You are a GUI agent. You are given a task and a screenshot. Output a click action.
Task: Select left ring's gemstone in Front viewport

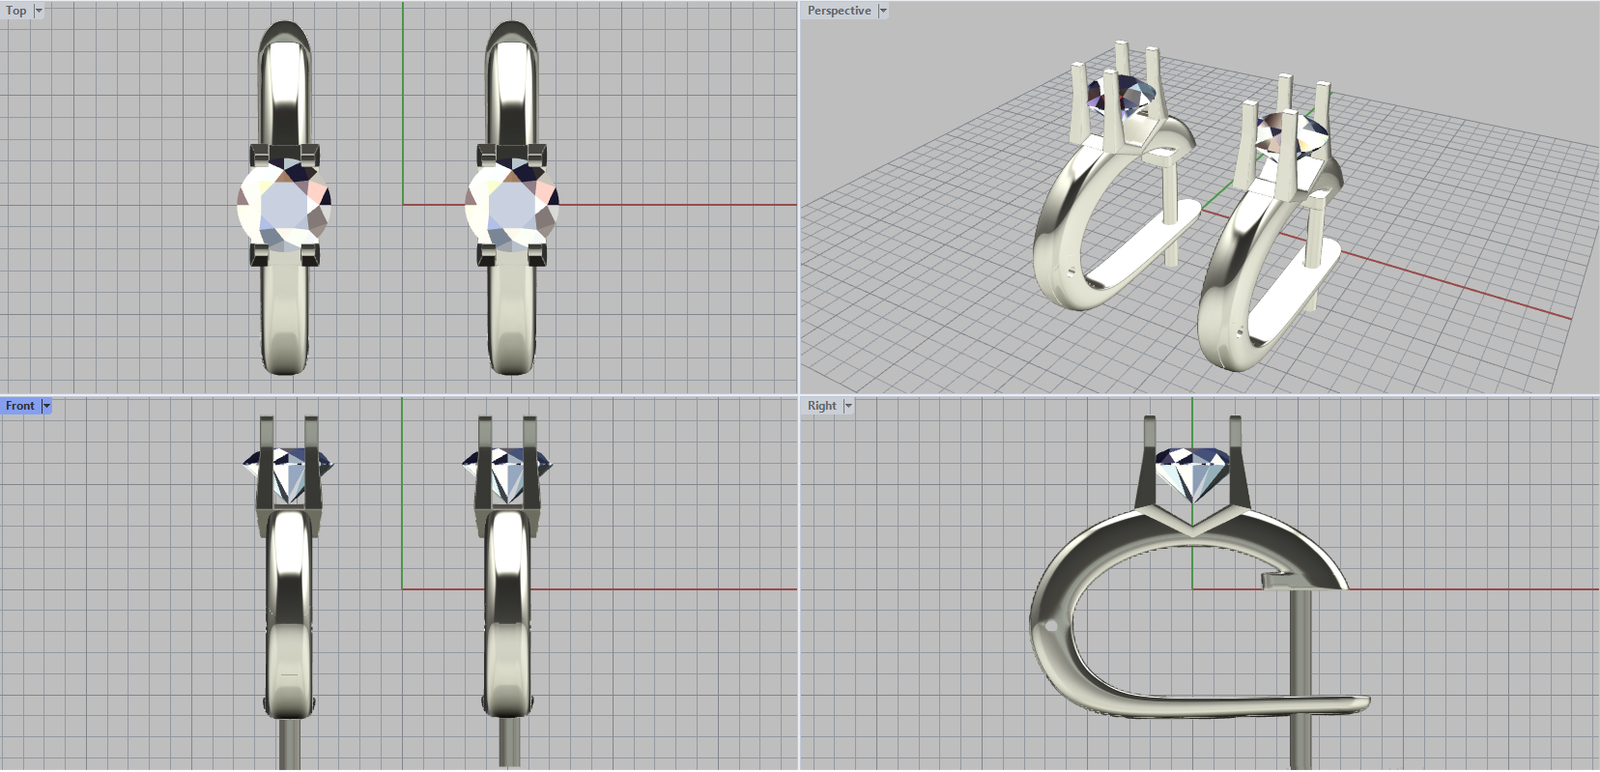288,471
